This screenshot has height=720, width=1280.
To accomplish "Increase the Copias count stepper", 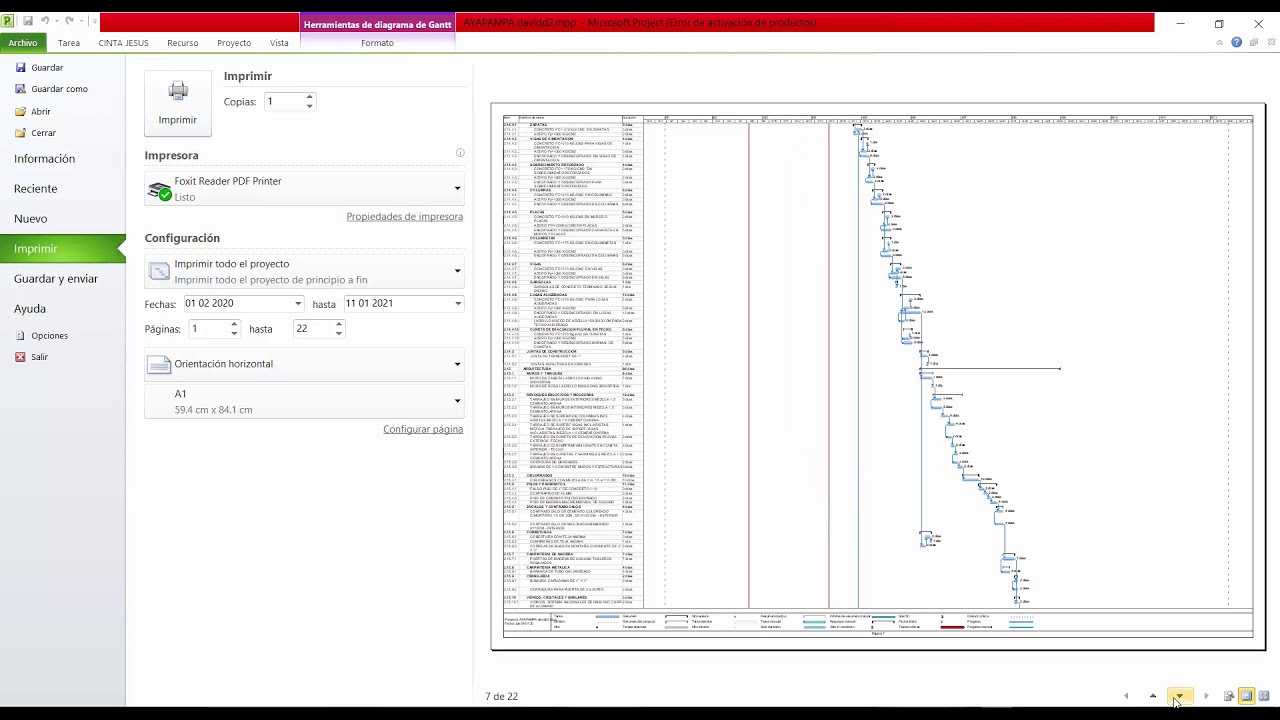I will (309, 97).
